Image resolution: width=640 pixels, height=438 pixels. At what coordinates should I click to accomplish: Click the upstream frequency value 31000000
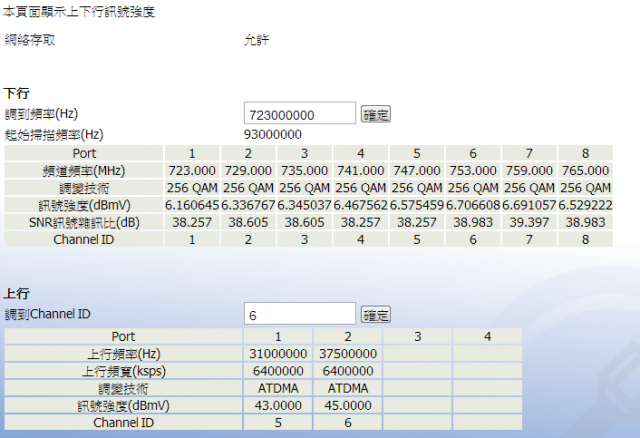tap(278, 354)
